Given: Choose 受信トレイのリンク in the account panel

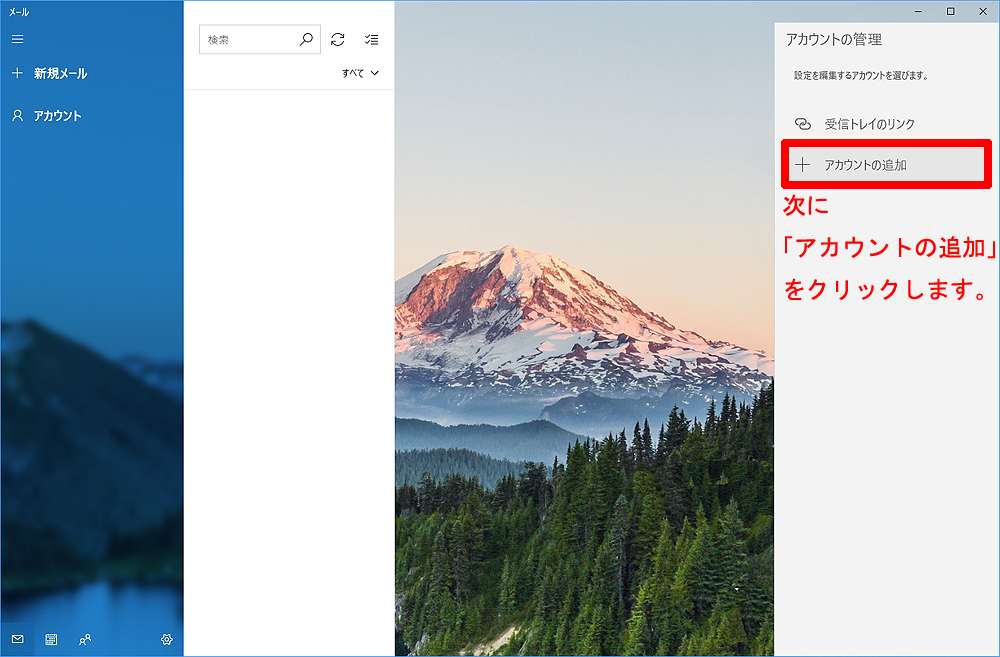Looking at the screenshot, I should pyautogui.click(x=869, y=124).
